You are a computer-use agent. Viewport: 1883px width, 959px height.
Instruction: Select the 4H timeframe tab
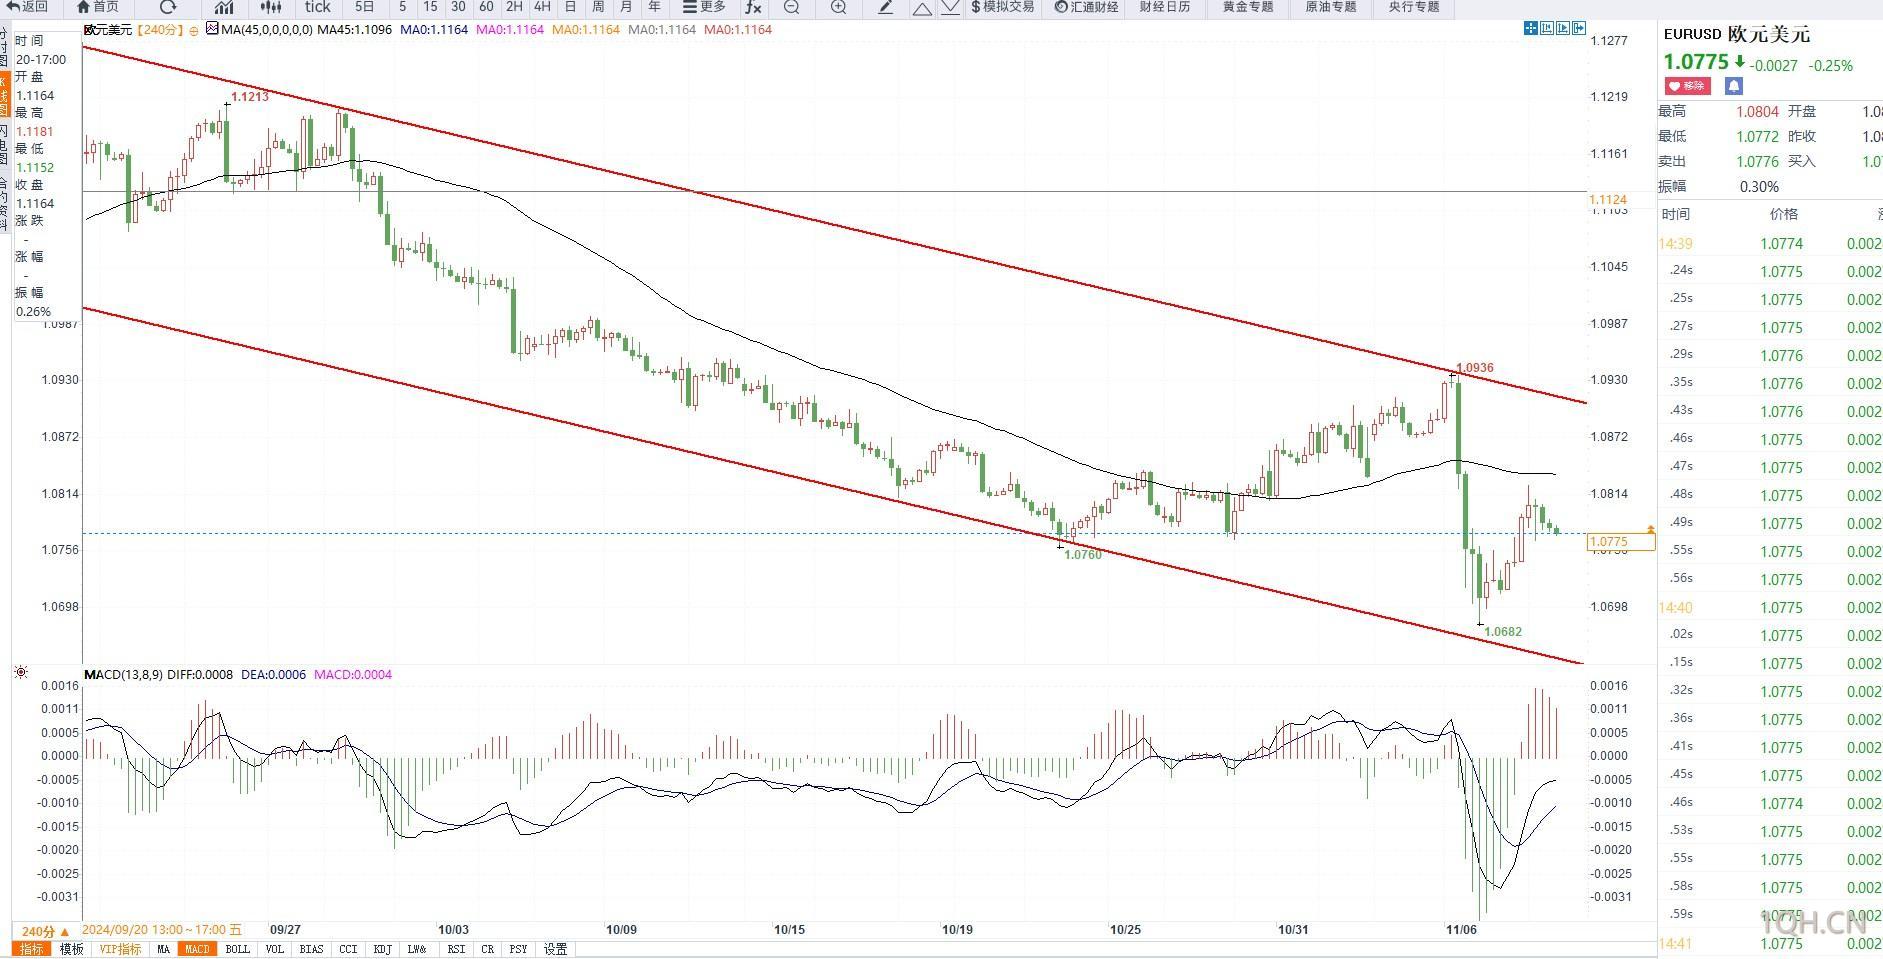(542, 7)
